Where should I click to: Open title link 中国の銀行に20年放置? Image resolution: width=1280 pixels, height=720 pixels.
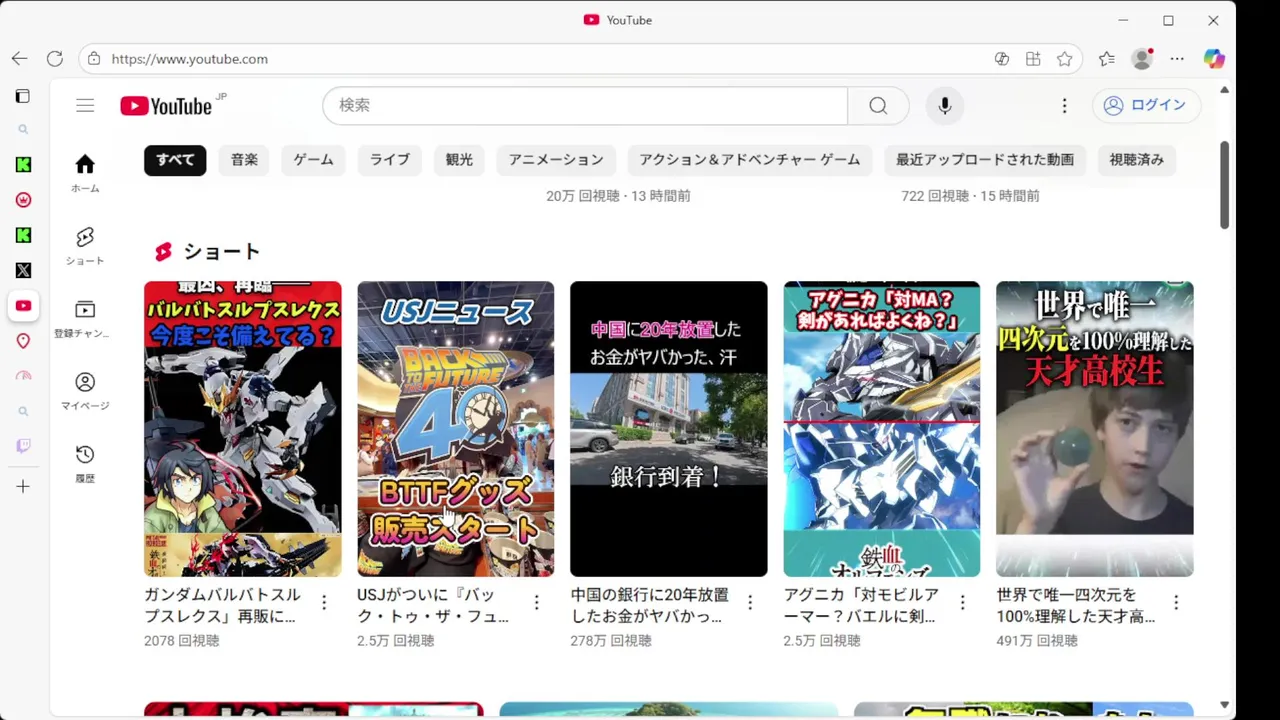[x=650, y=605]
